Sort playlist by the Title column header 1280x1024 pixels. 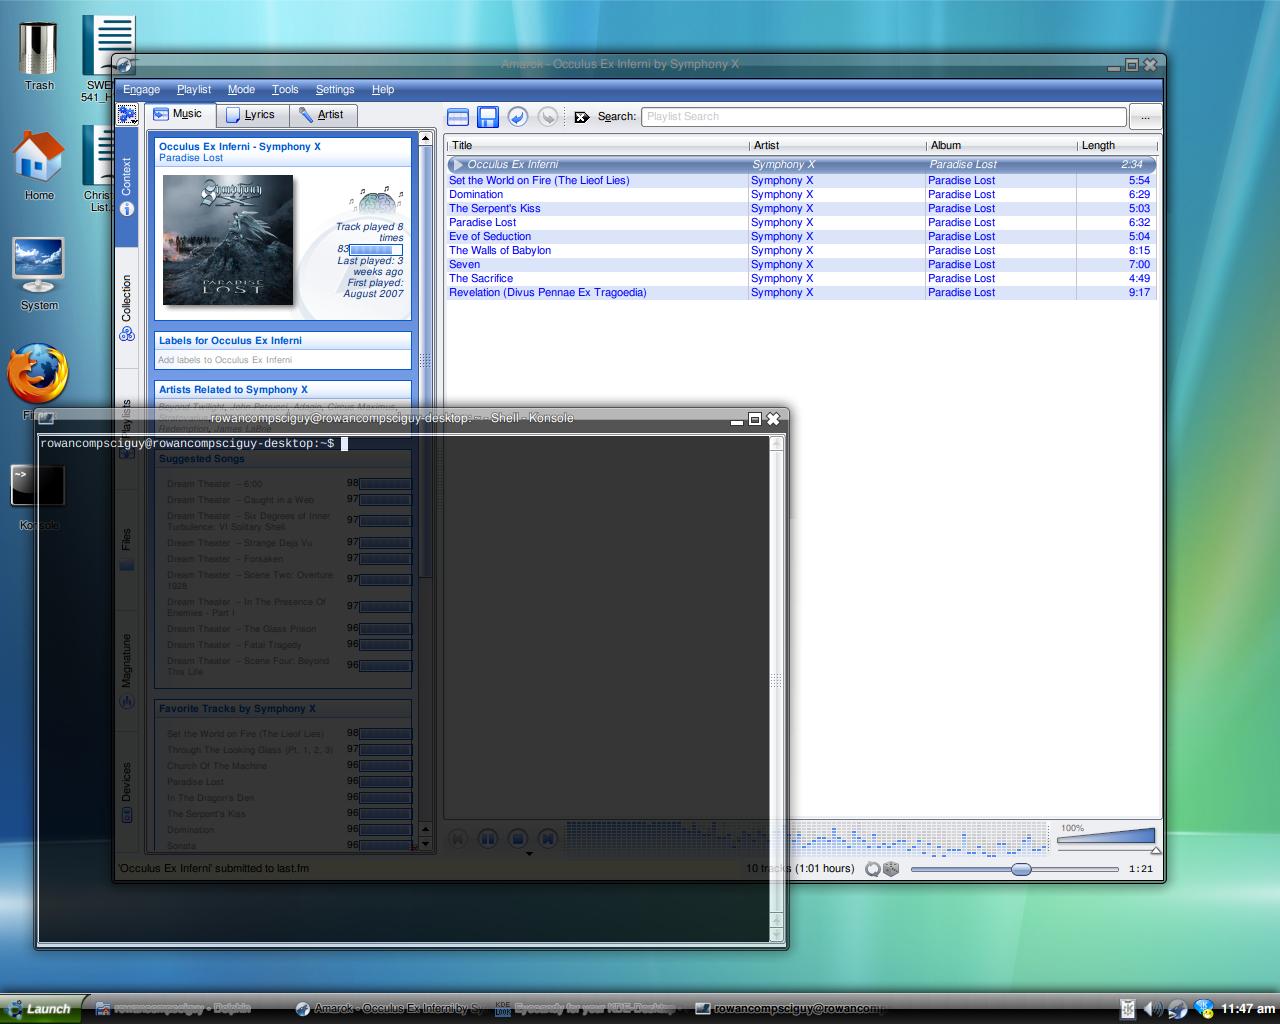pos(598,146)
